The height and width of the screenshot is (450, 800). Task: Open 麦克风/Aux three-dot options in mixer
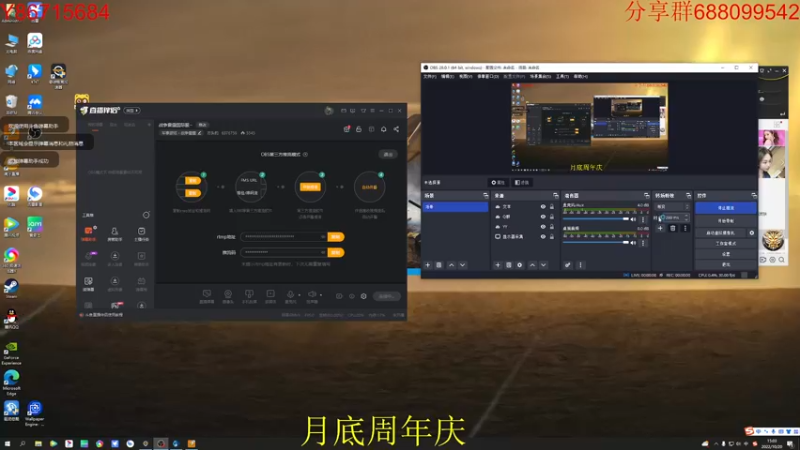pyautogui.click(x=643, y=219)
